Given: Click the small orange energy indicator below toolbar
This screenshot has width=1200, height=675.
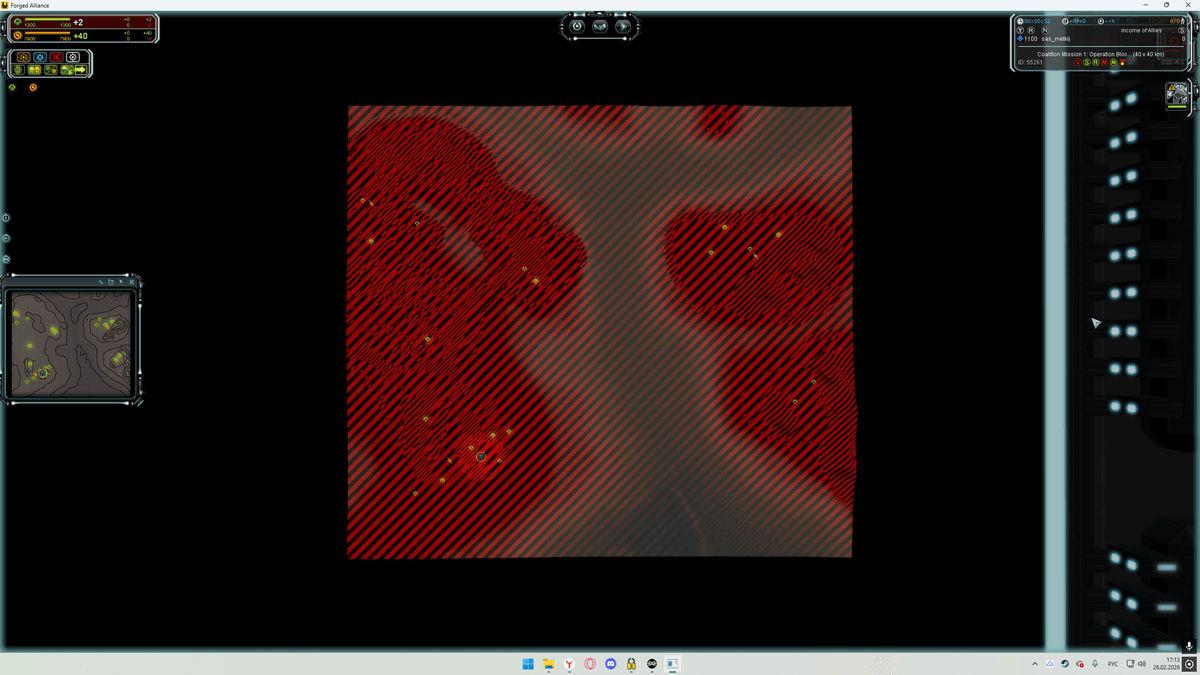Looking at the screenshot, I should pos(33,87).
